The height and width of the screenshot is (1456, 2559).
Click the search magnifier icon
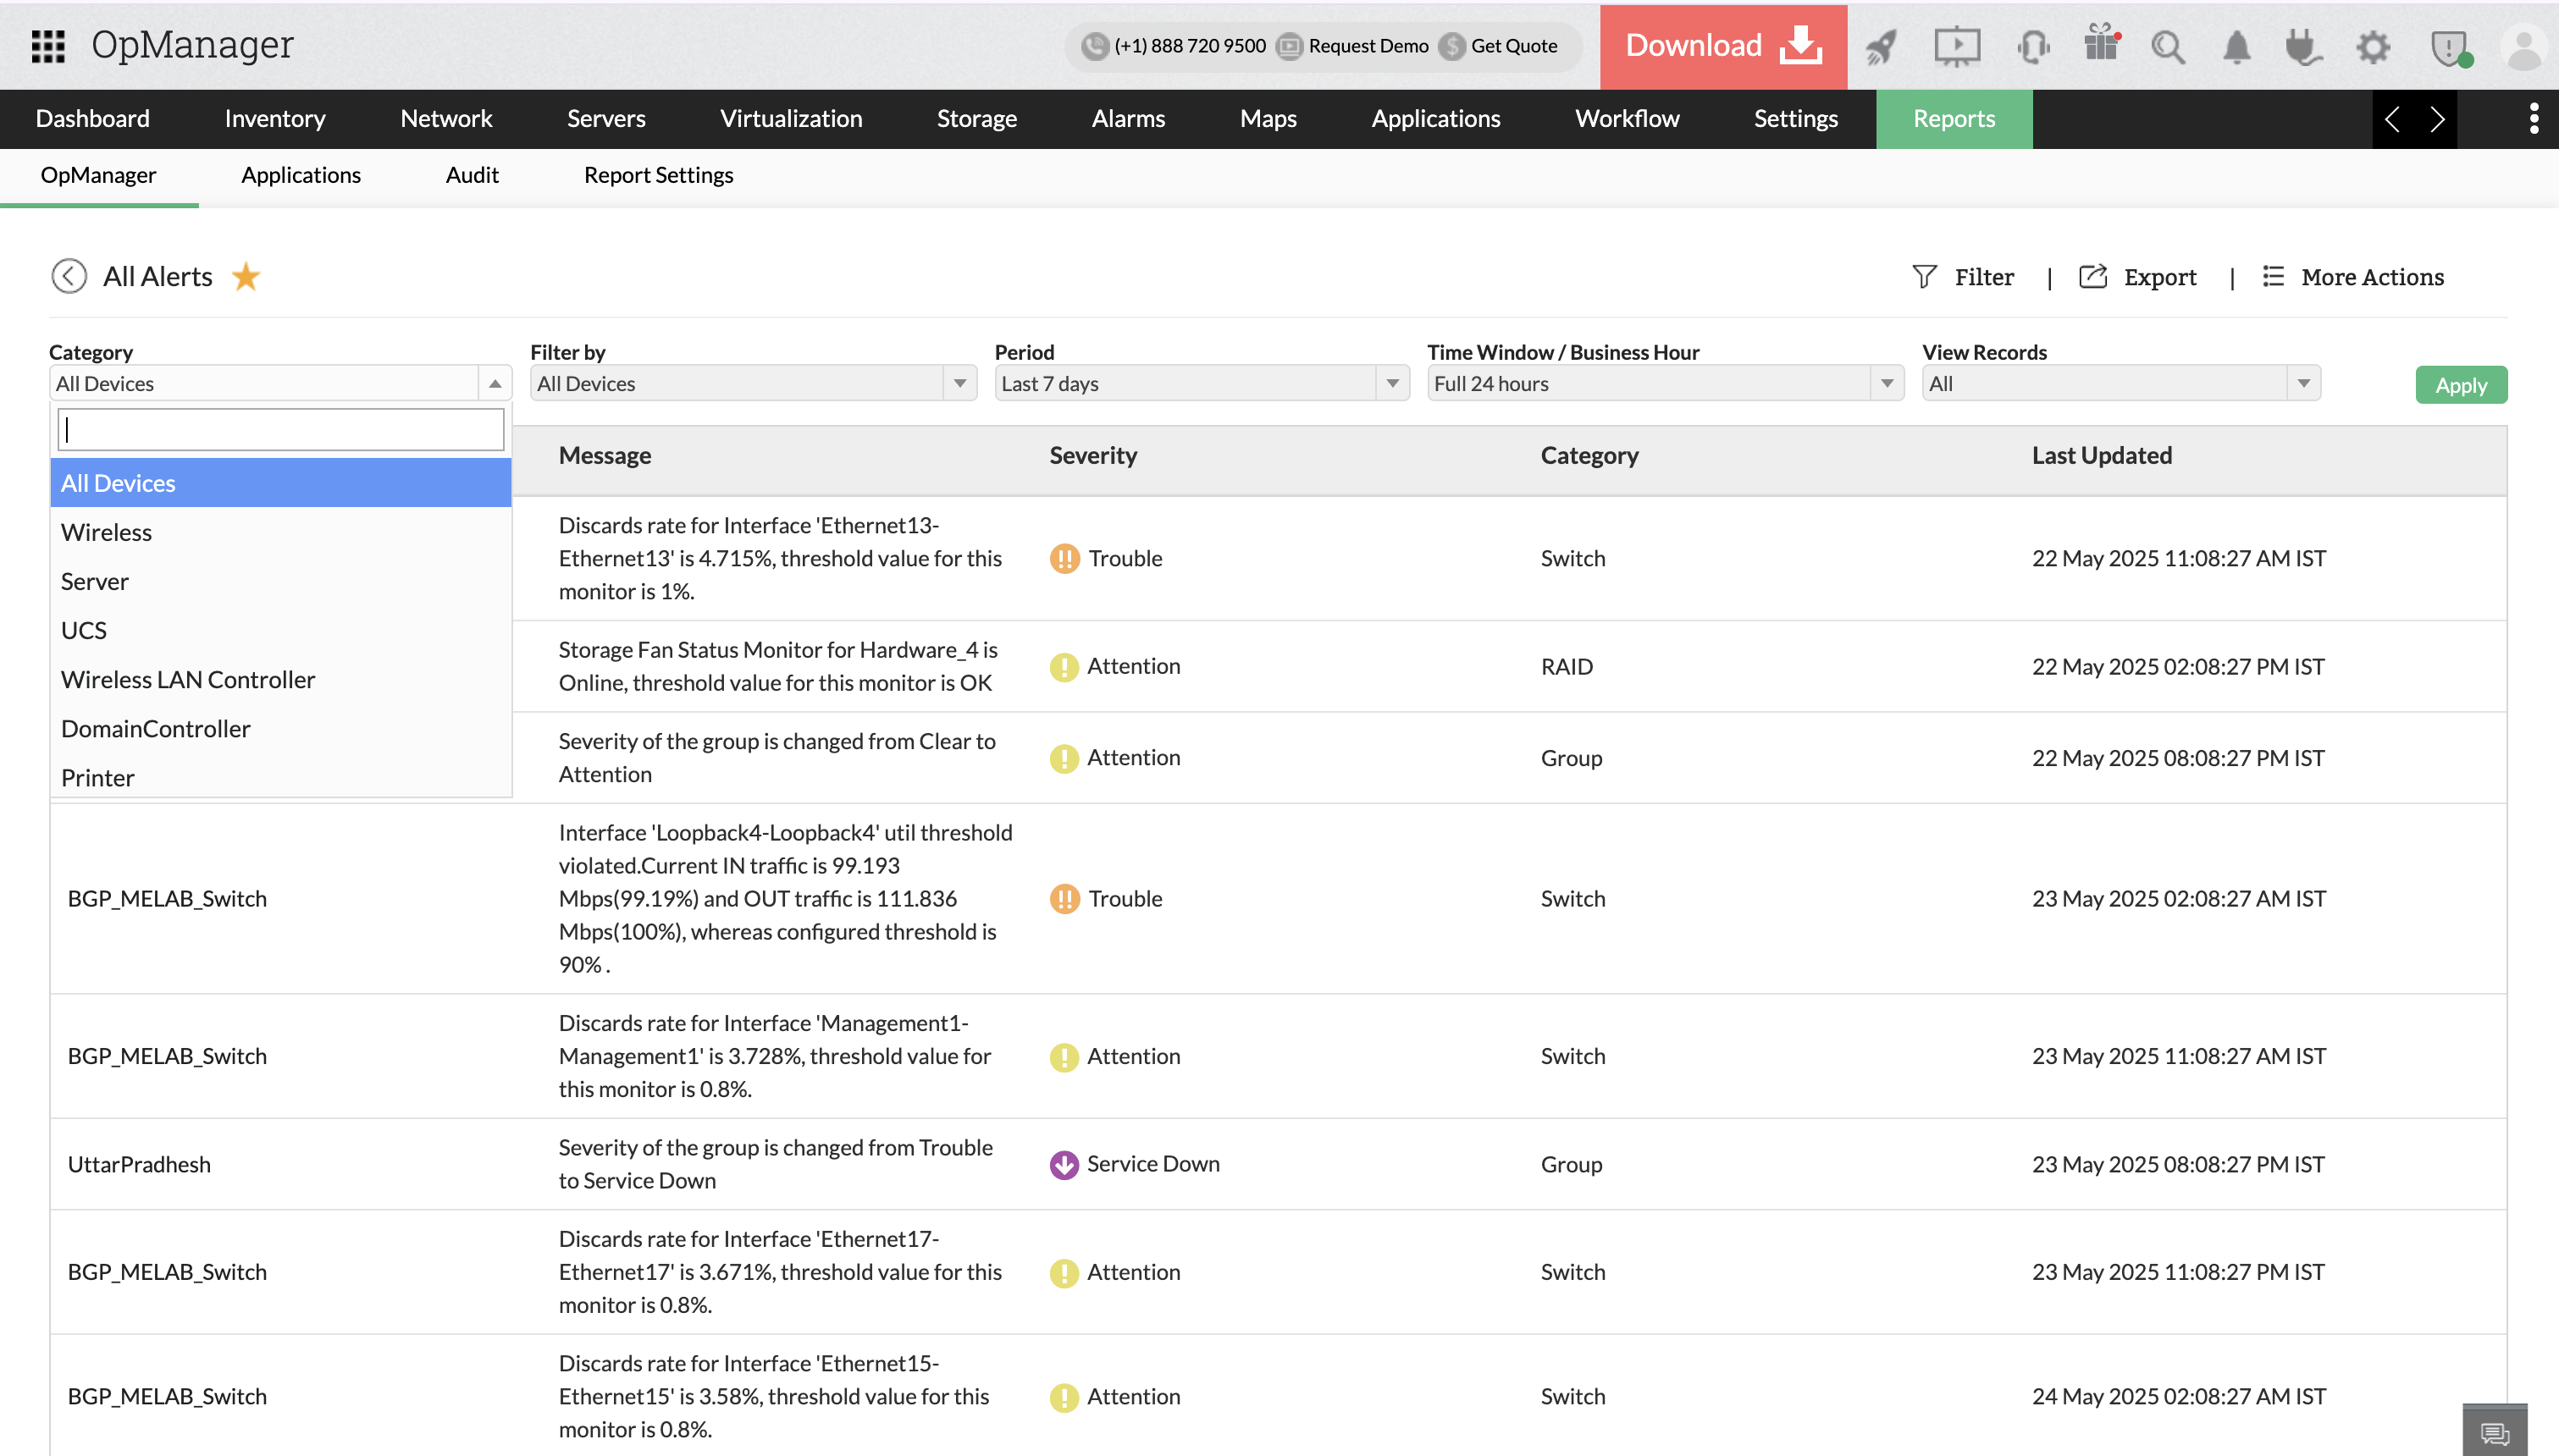(x=2167, y=47)
